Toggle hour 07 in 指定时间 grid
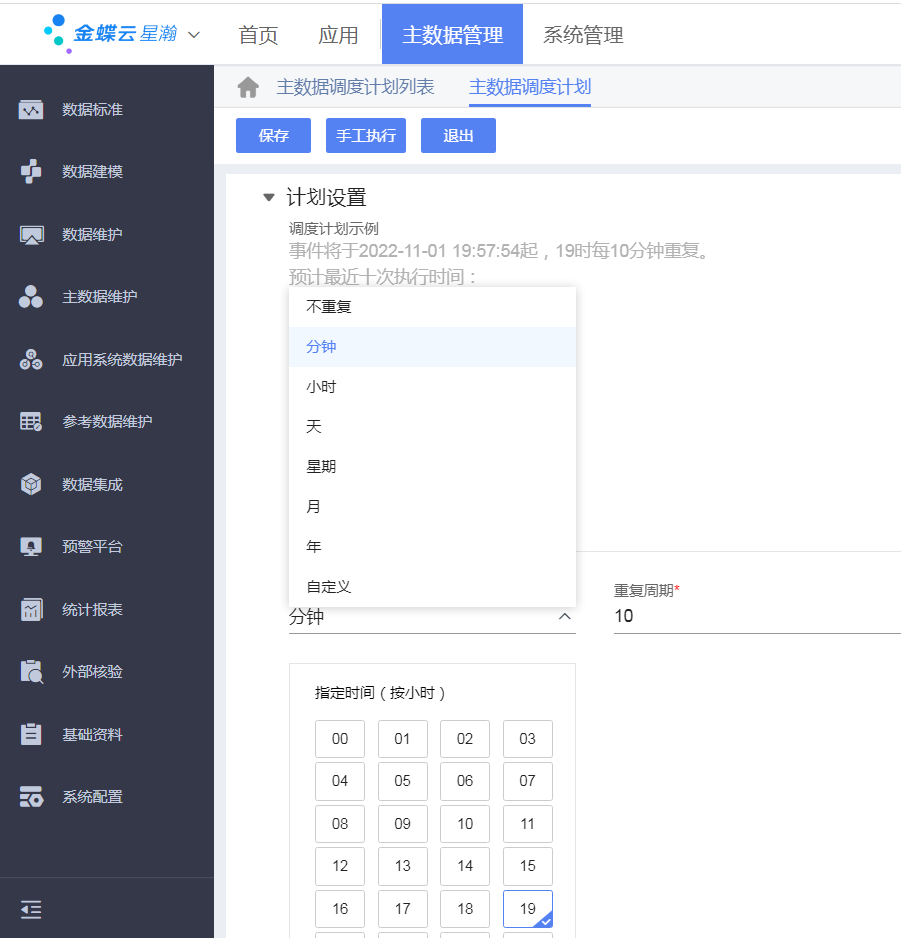This screenshot has width=901, height=938. [528, 781]
